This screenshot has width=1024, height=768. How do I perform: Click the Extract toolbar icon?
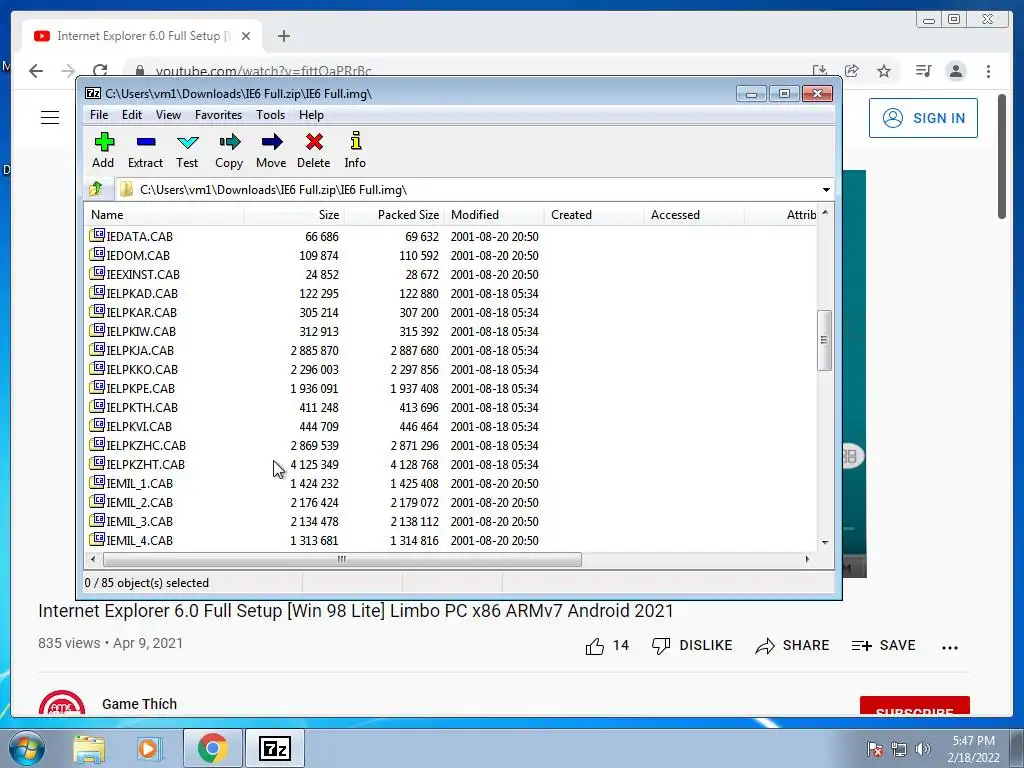pyautogui.click(x=145, y=150)
